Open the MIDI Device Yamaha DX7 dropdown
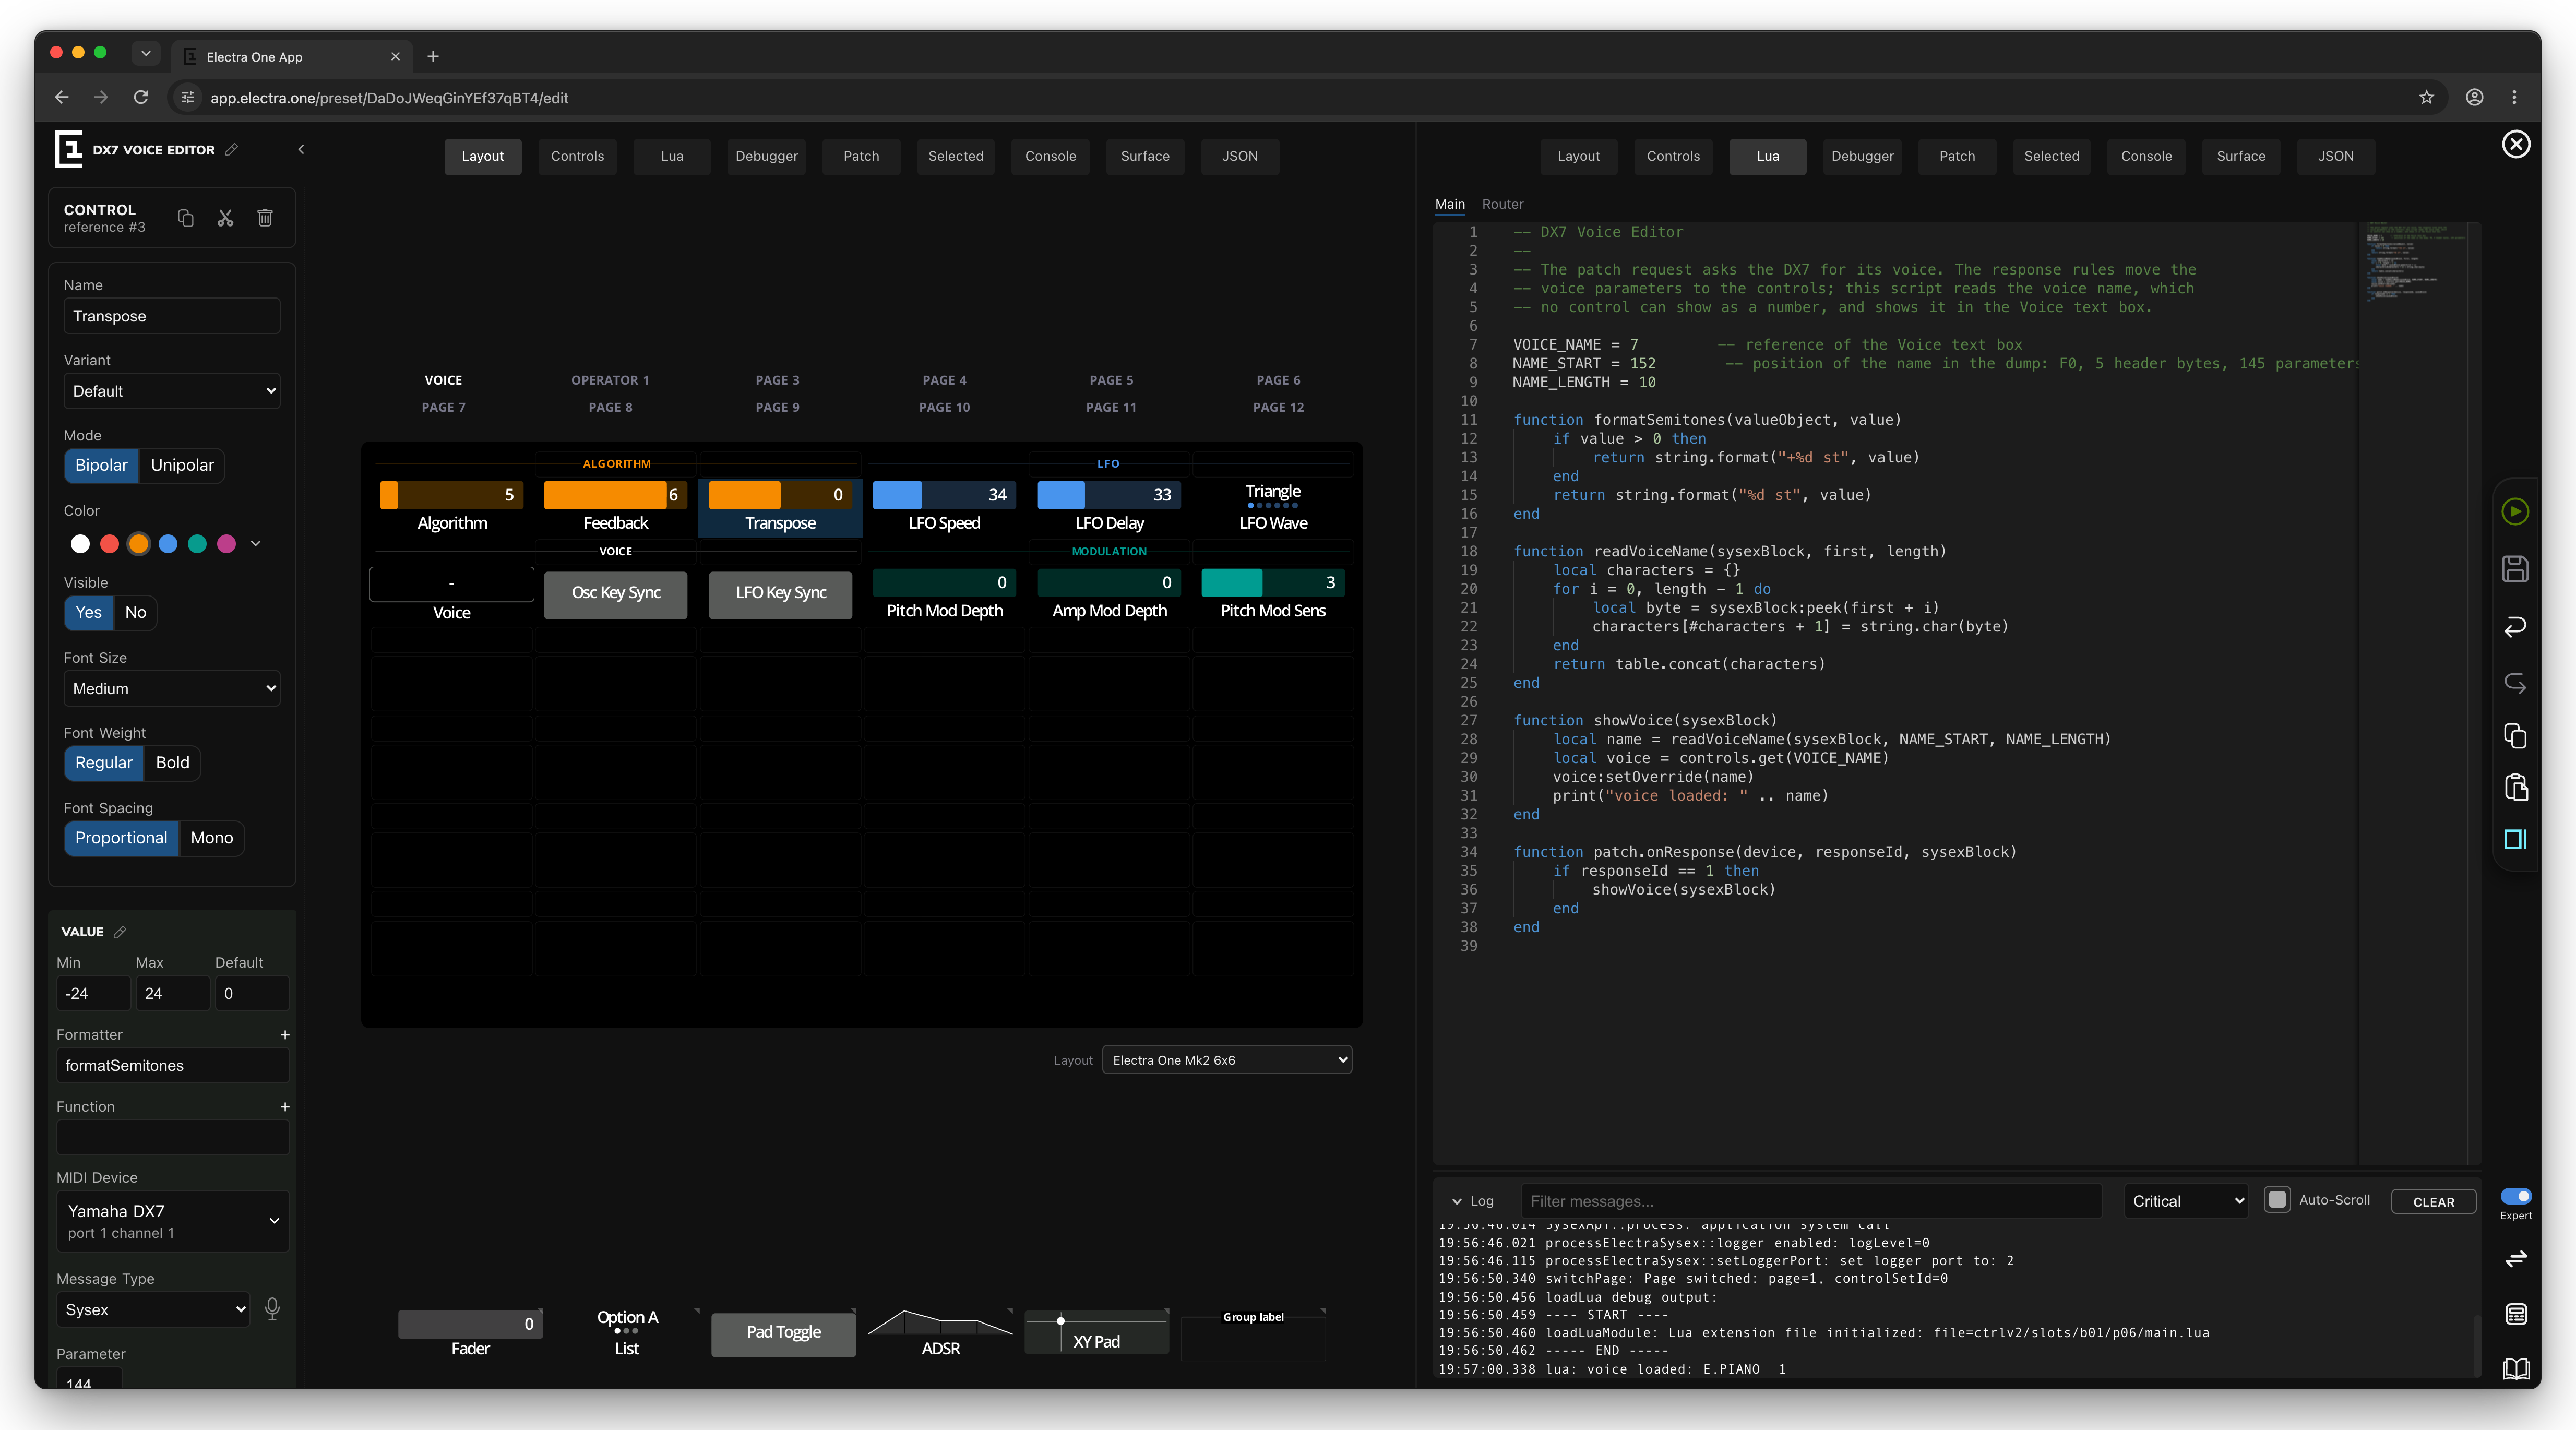The image size is (2576, 1430). pos(173,1220)
